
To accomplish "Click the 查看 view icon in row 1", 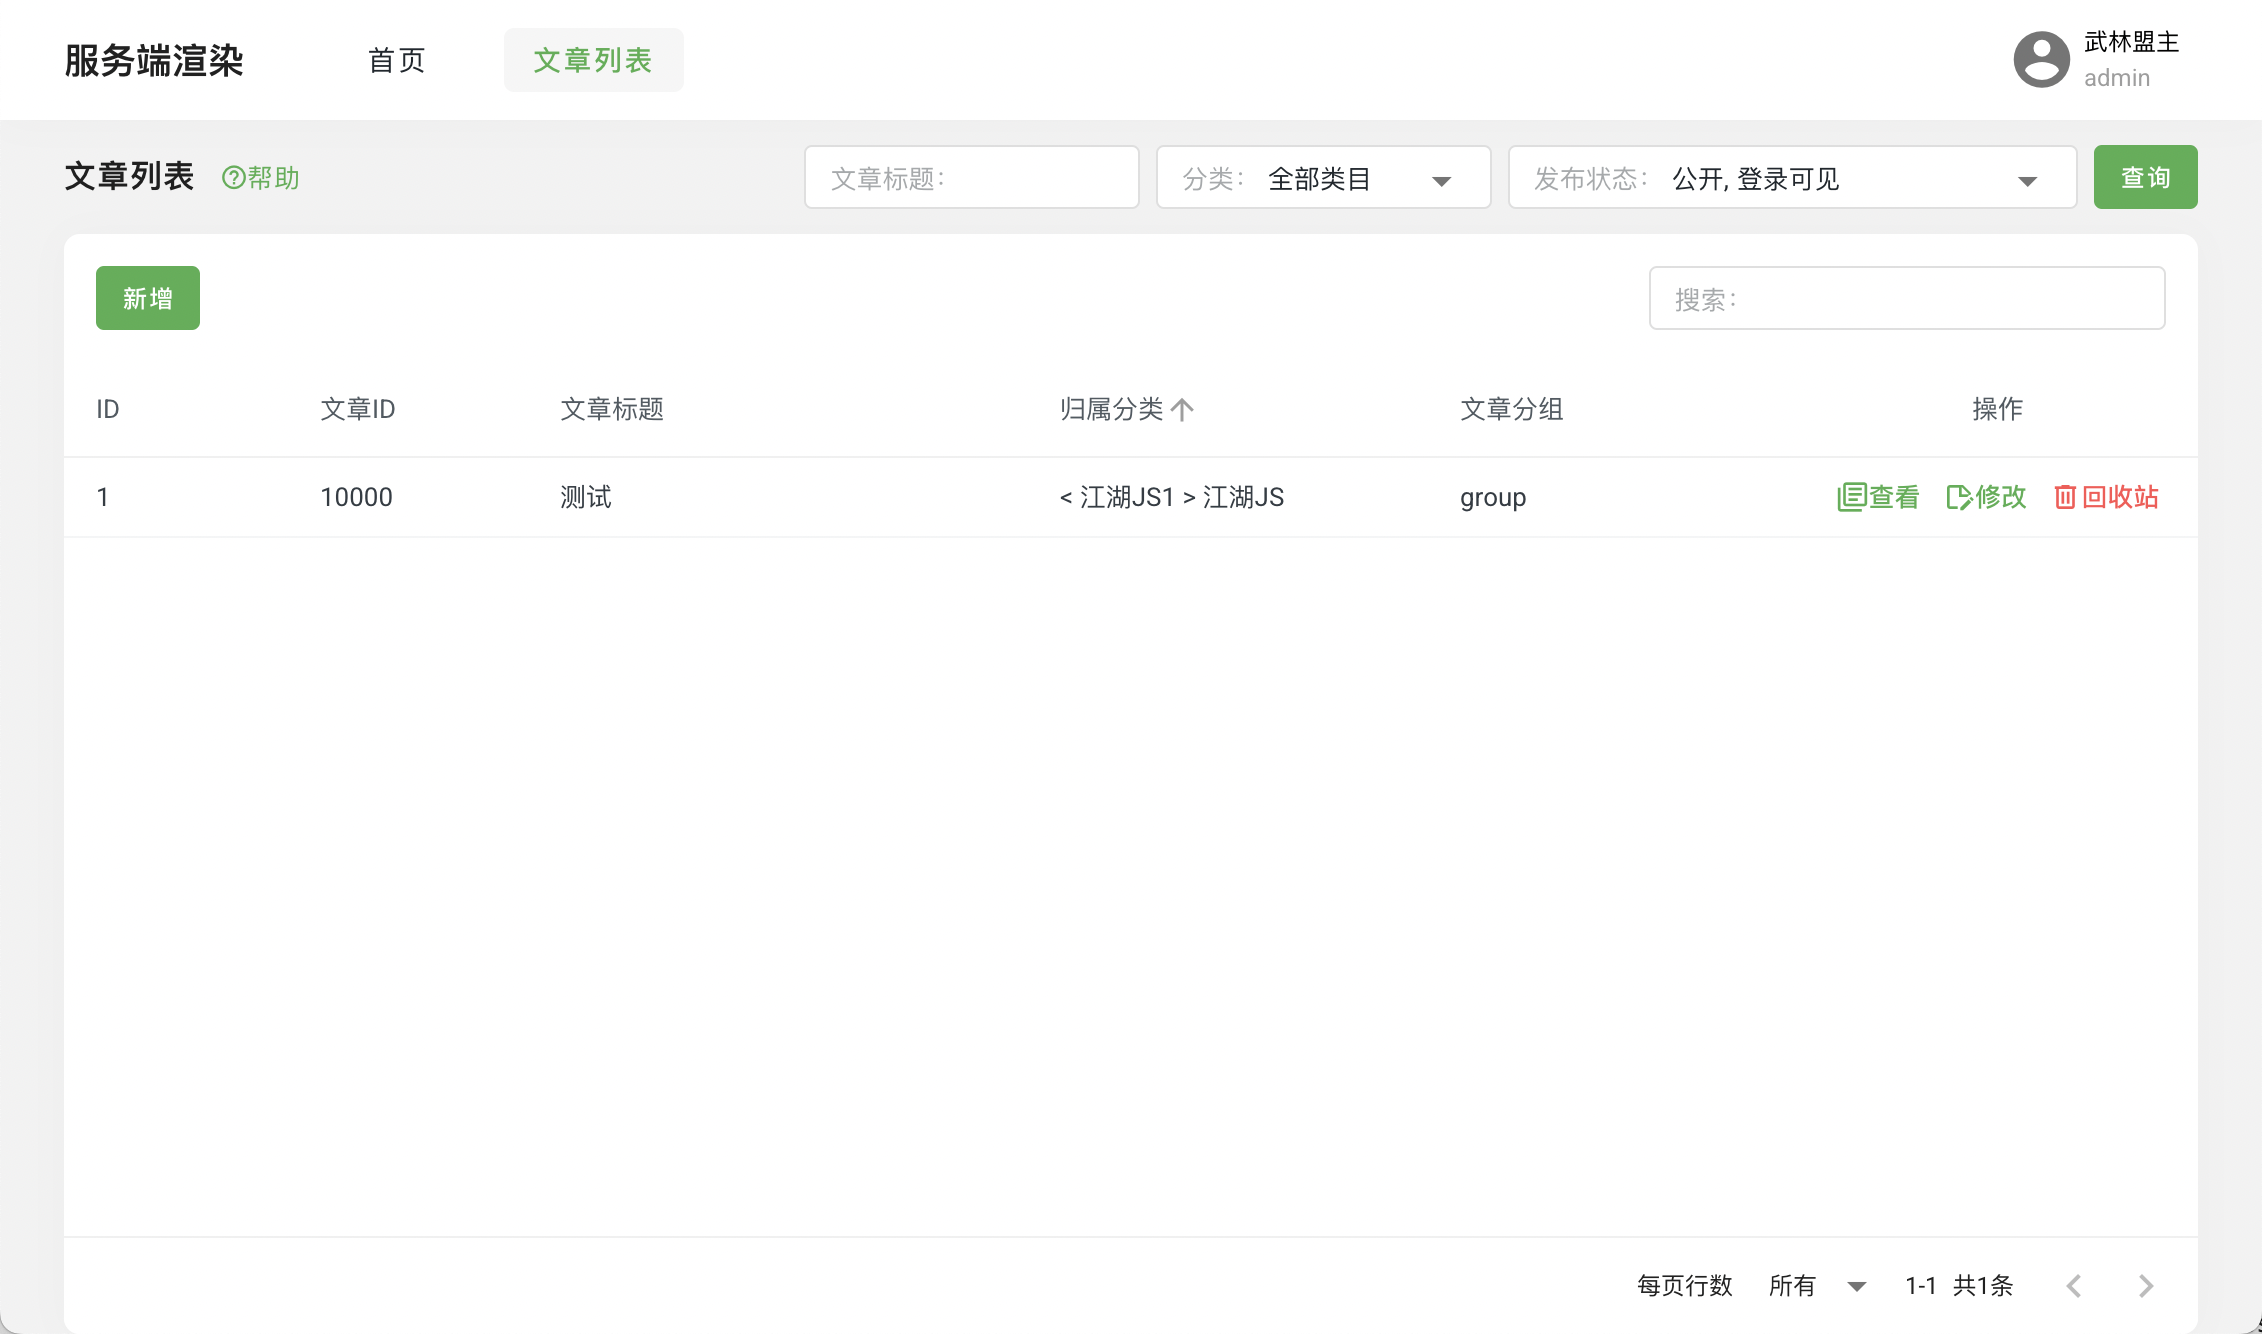I will click(1851, 497).
